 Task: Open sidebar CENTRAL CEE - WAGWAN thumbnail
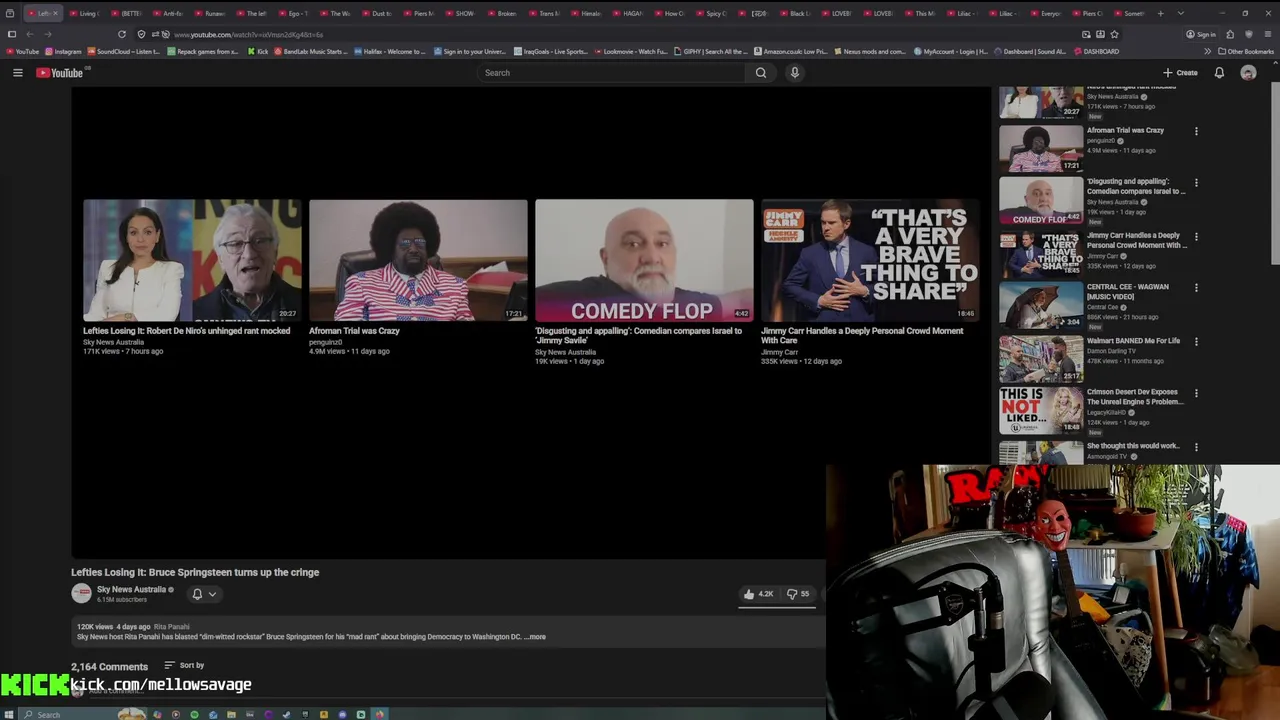(1041, 305)
